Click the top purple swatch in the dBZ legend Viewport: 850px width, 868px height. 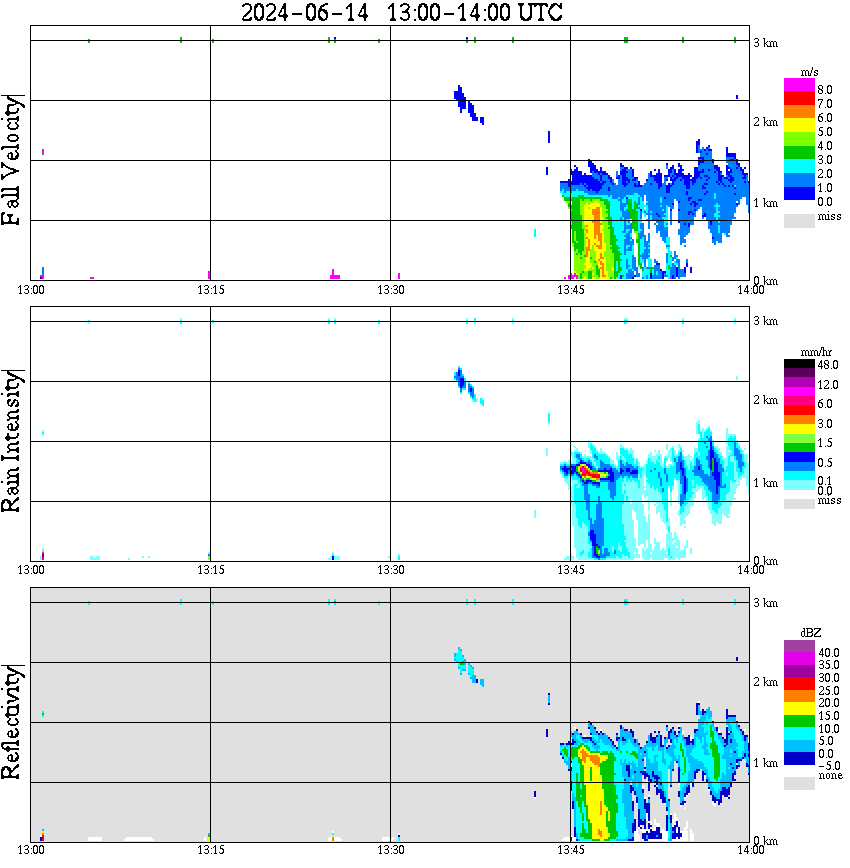coord(799,646)
